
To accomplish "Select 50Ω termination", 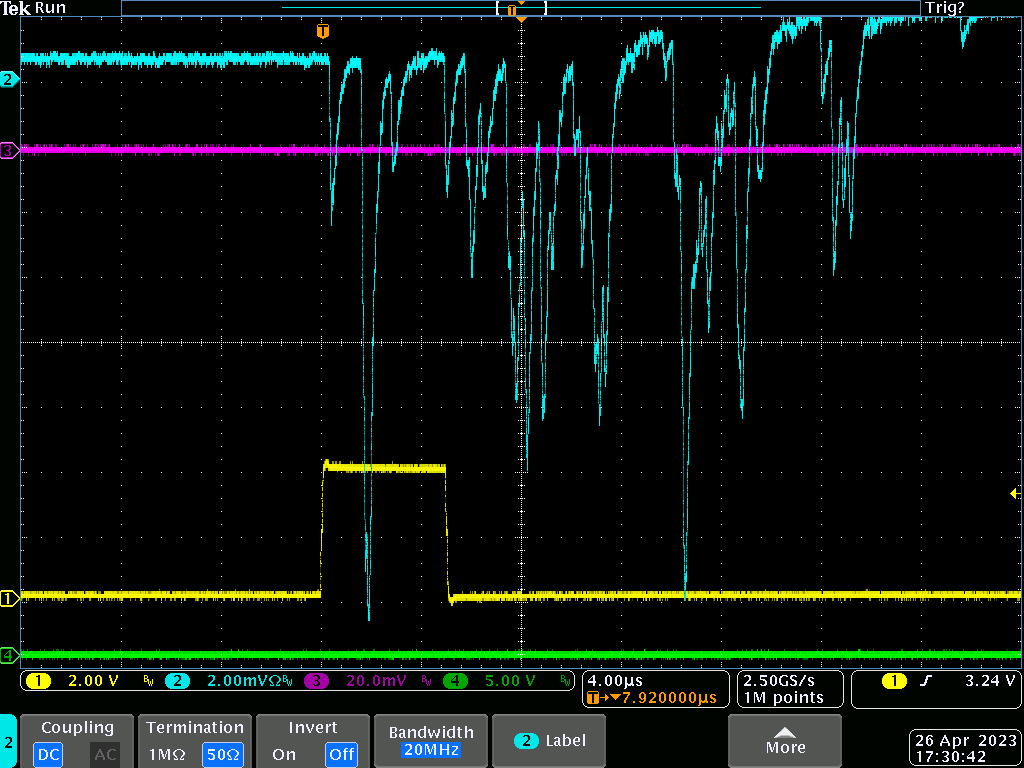I will click(223, 754).
